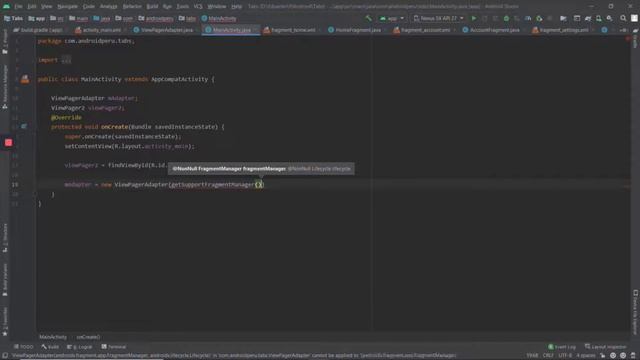Open the Build Variants sidebar tab
This screenshot has width=640, height=360.
coord(5,280)
